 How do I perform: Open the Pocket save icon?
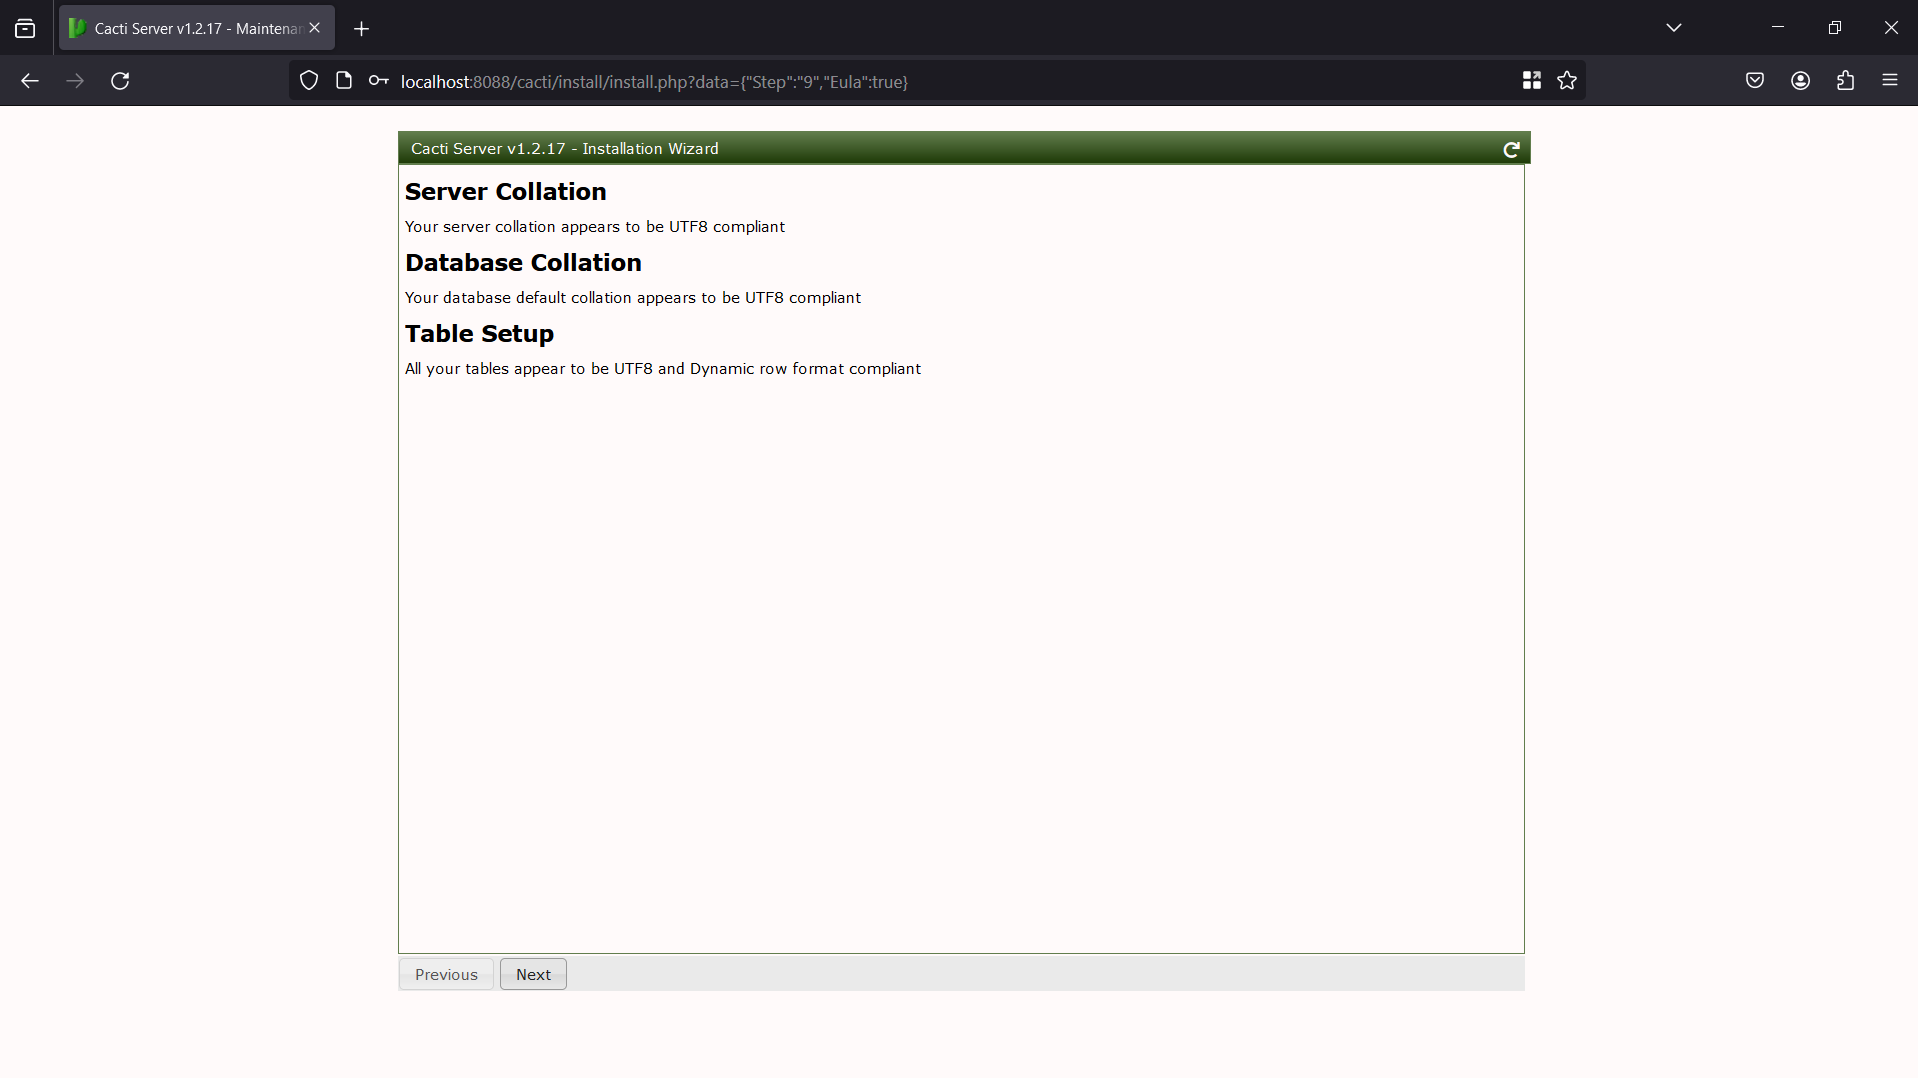[x=1755, y=81]
